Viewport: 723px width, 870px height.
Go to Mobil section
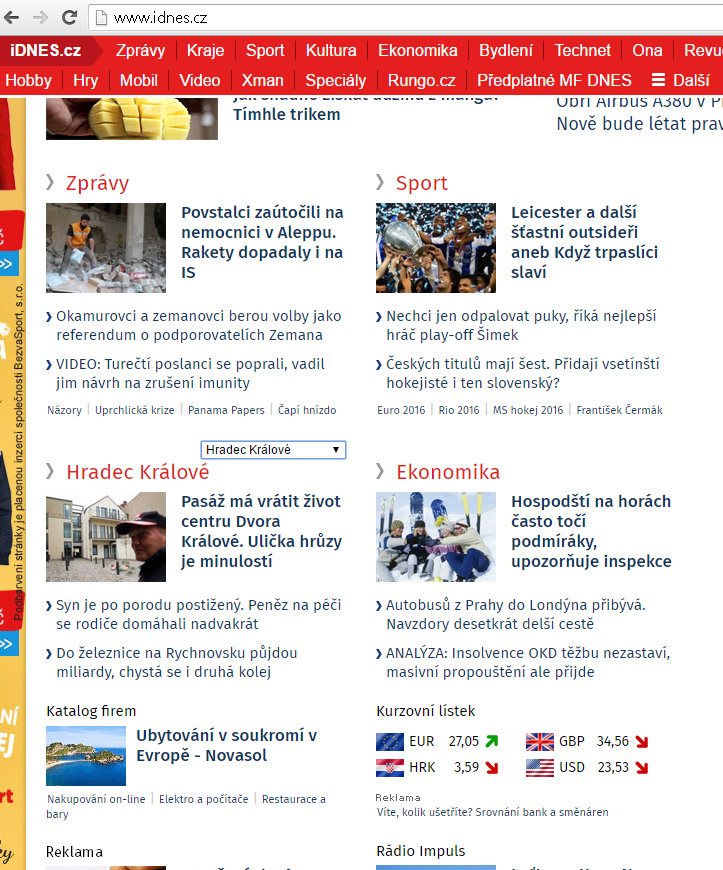pos(139,80)
